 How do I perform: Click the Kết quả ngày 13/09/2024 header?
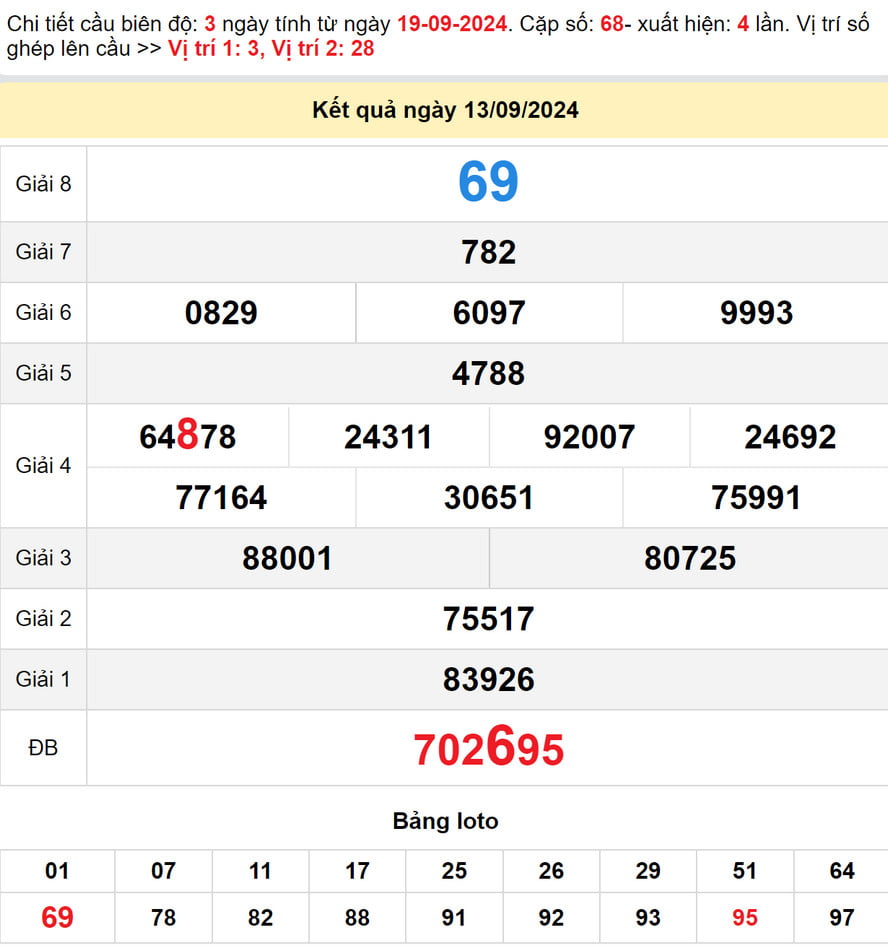pos(445,111)
